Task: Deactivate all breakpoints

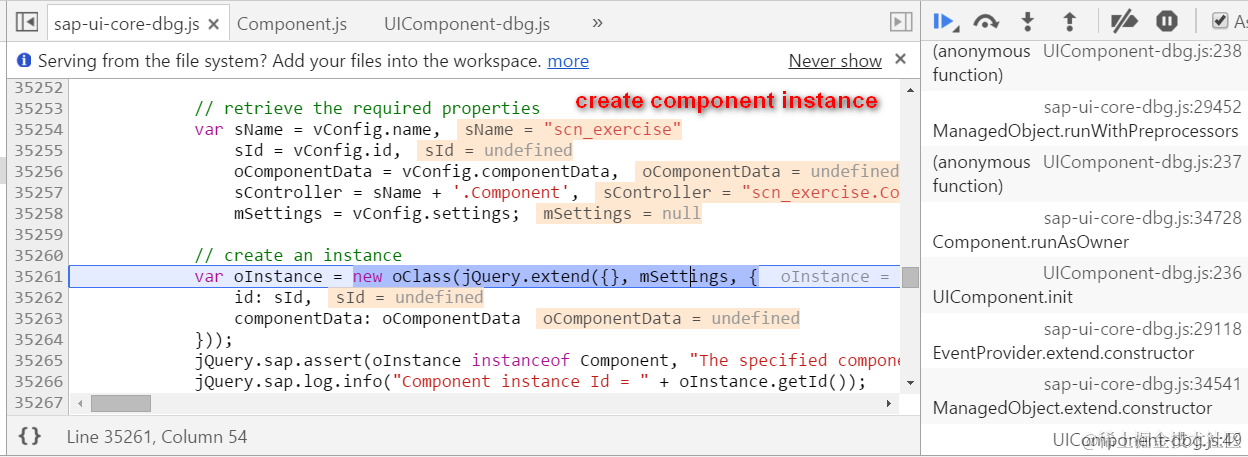Action: [x=1125, y=21]
